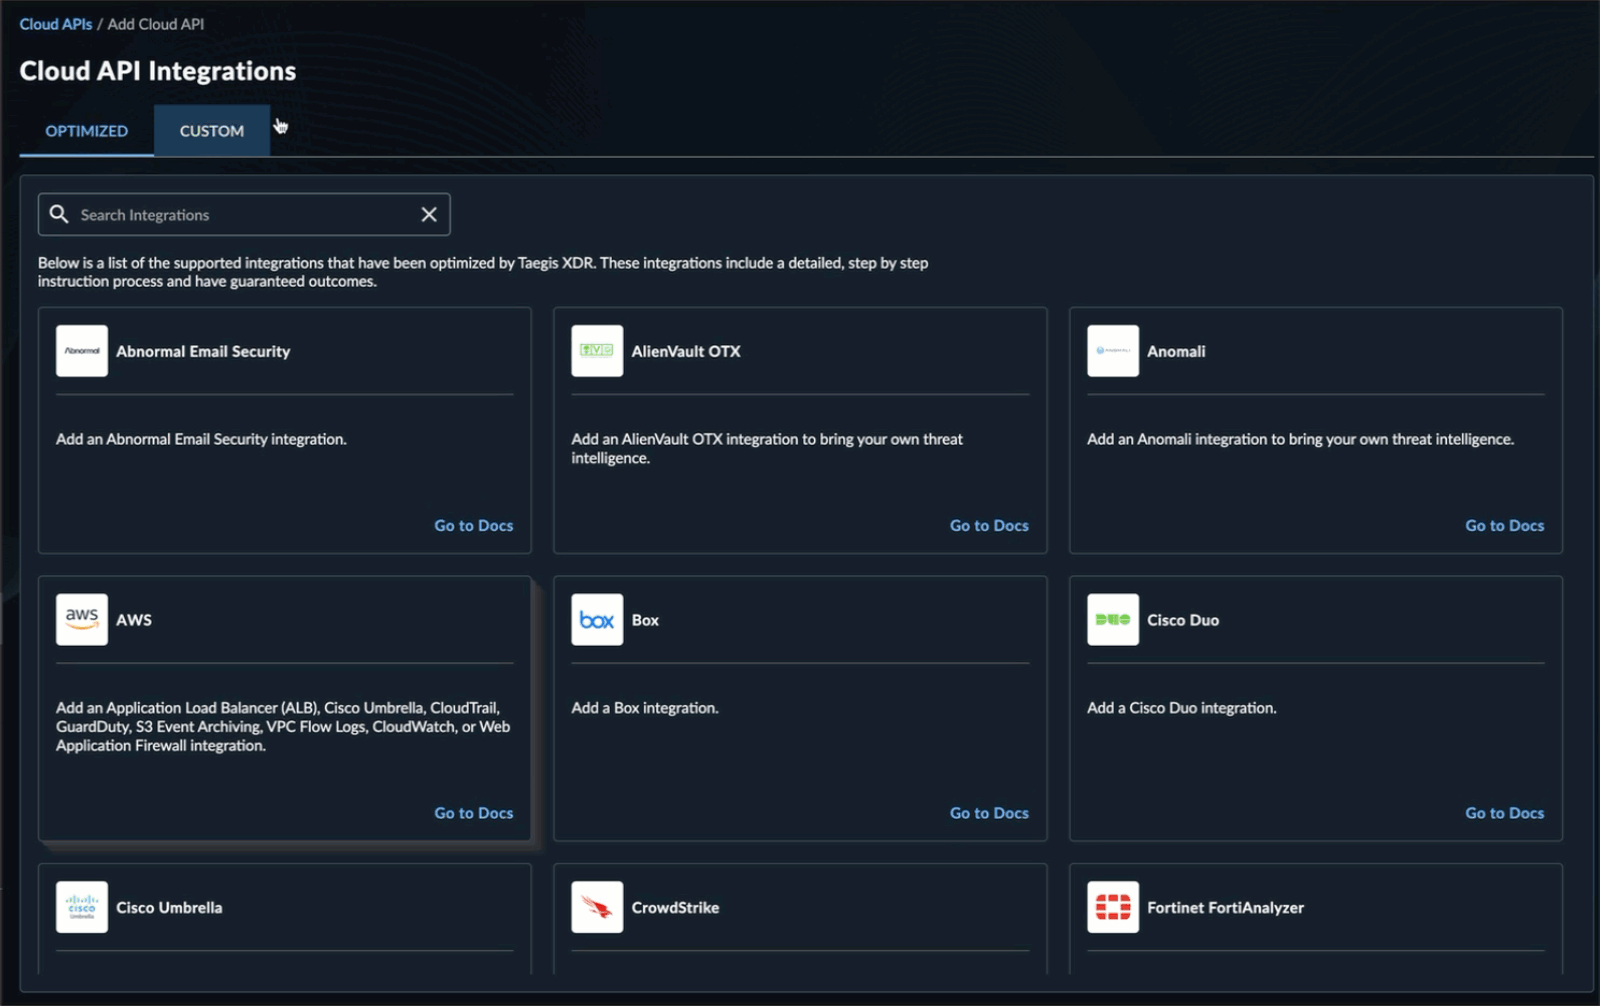Select the Abnormal Email Security card title
The image size is (1600, 1006).
[x=203, y=351]
